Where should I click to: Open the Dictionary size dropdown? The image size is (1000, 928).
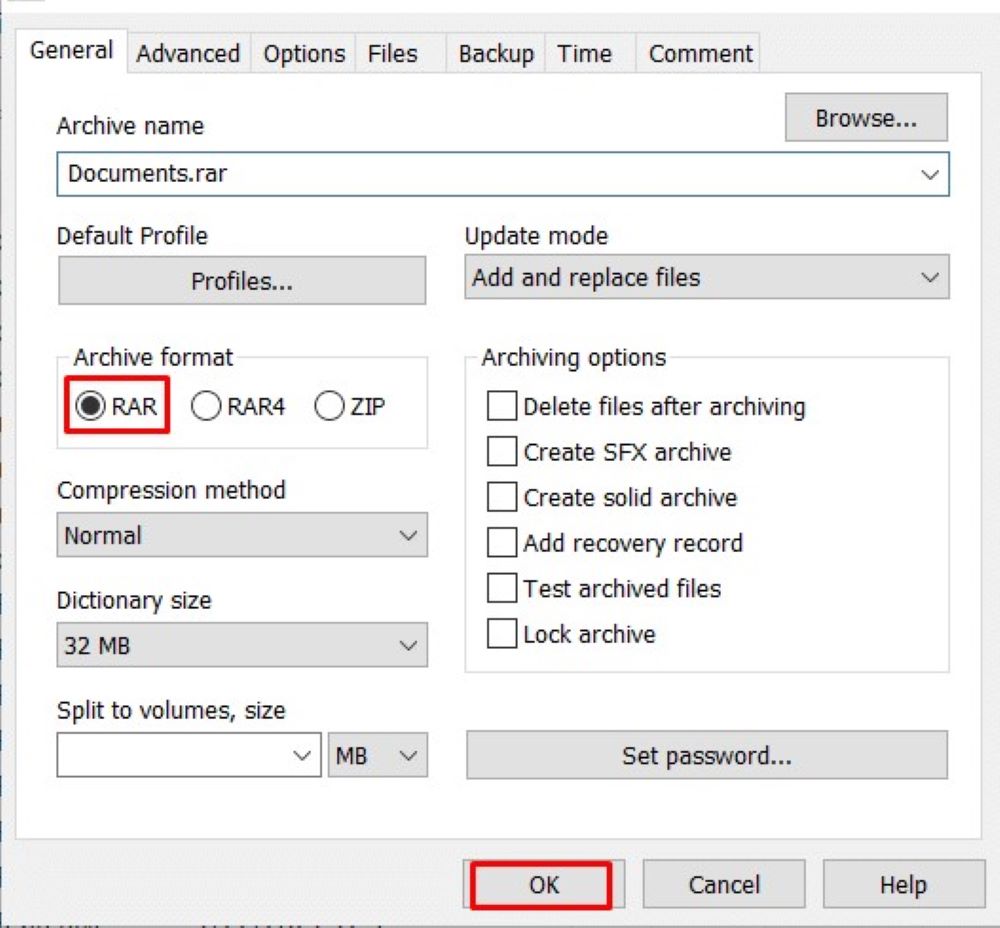242,646
